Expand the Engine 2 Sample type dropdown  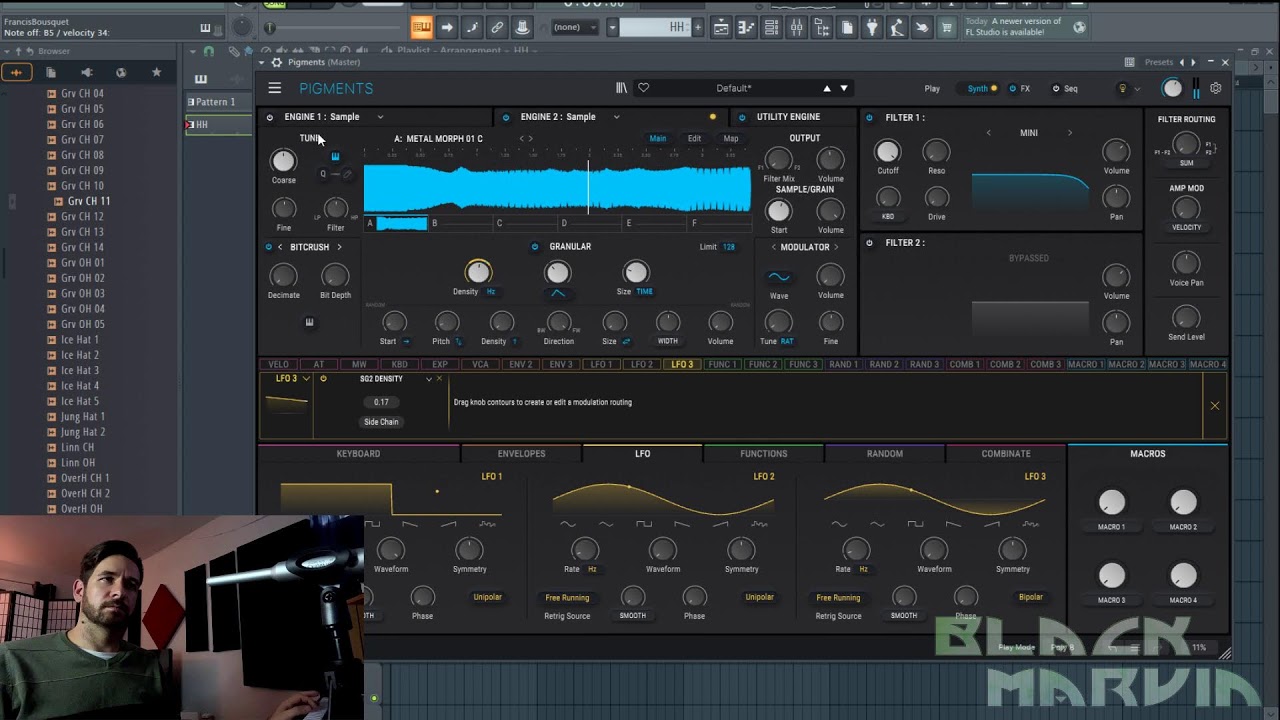pyautogui.click(x=616, y=117)
